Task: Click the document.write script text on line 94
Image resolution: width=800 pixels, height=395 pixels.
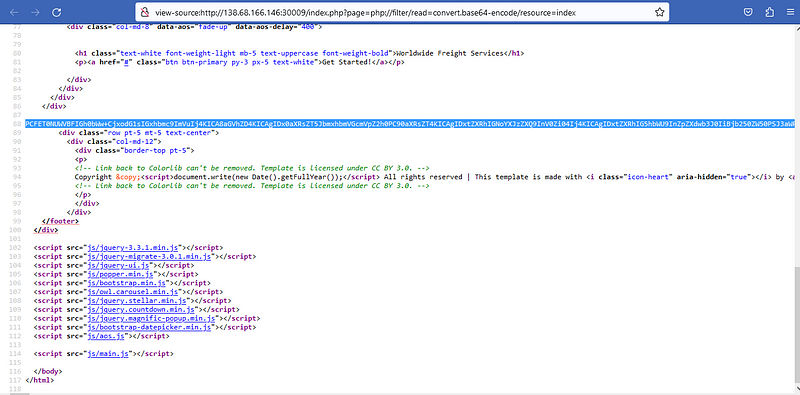Action: [259, 177]
